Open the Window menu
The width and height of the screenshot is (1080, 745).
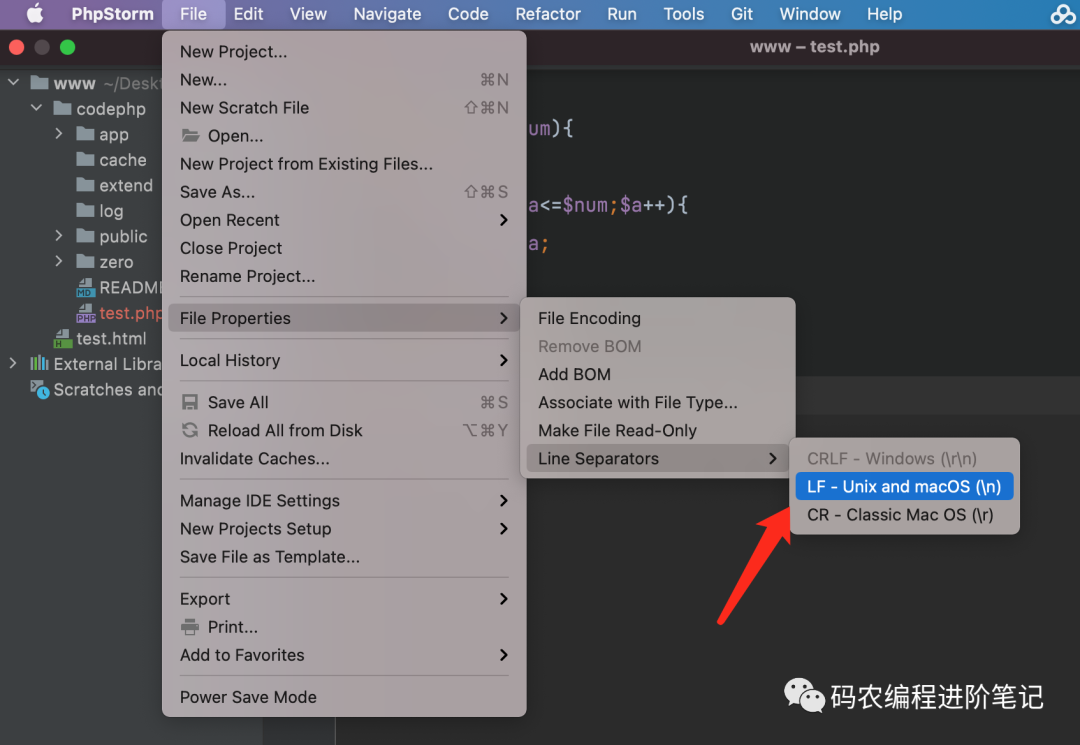(x=809, y=14)
